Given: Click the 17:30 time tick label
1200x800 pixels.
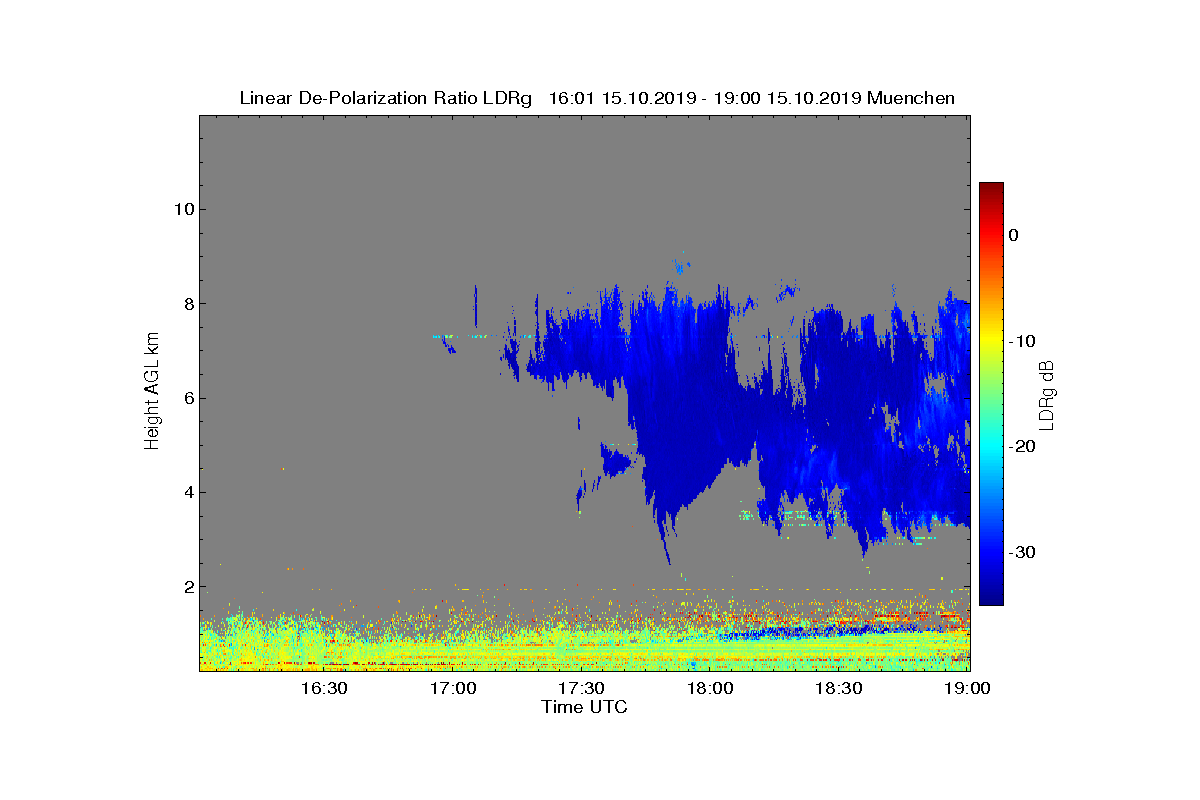Looking at the screenshot, I should [x=583, y=688].
